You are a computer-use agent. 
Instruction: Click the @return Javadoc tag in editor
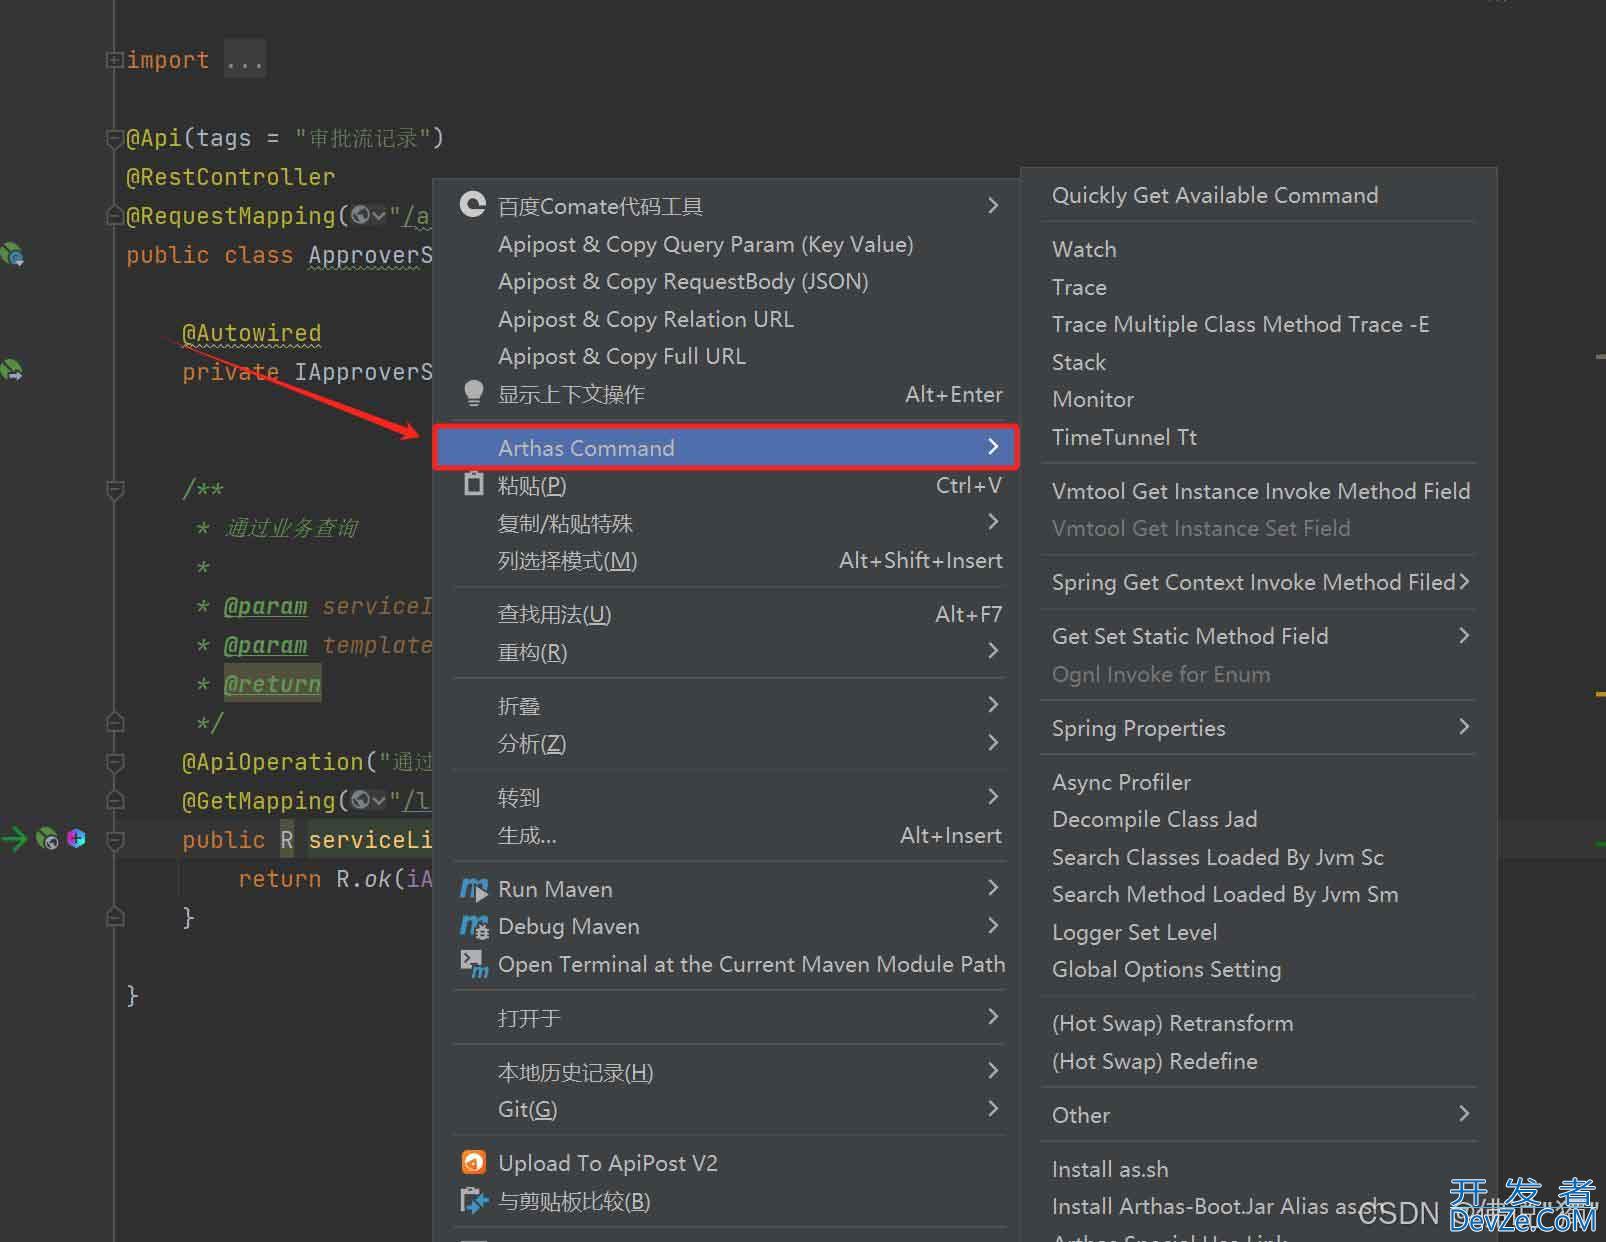(x=272, y=684)
